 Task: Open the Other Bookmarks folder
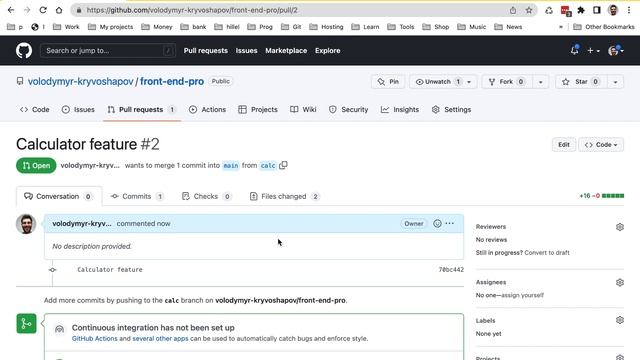(604, 27)
